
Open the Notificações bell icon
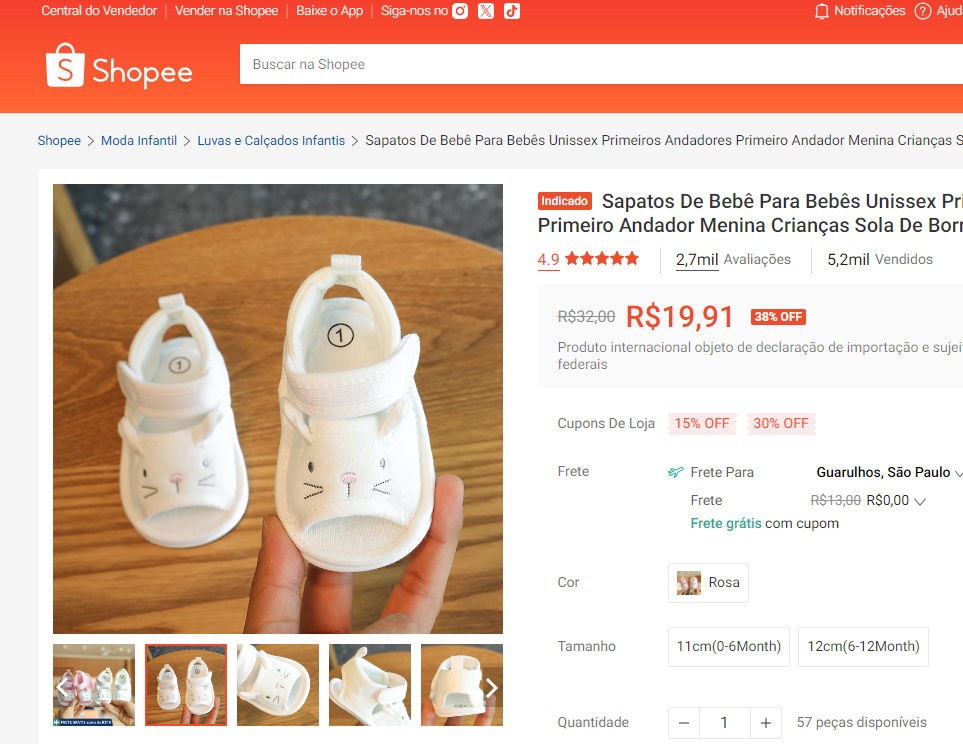tap(822, 11)
